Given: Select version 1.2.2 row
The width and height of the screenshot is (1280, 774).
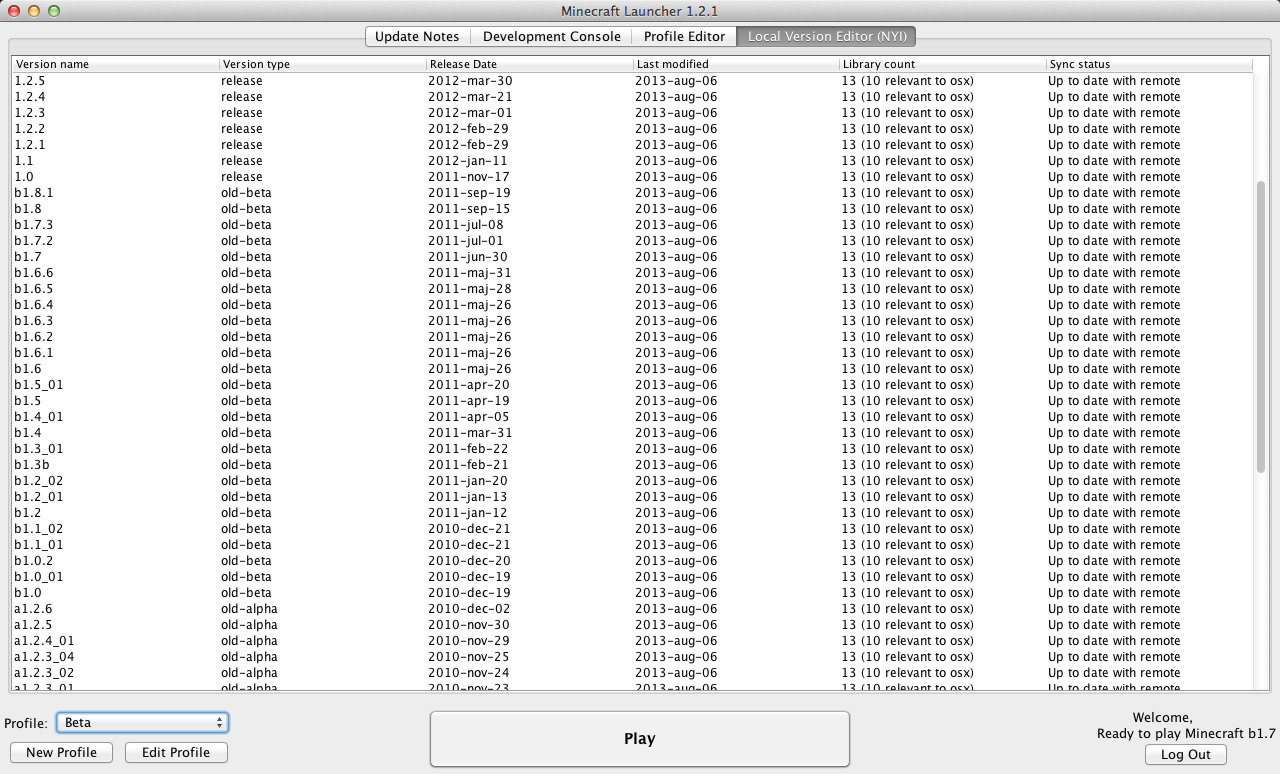Looking at the screenshot, I should click(x=633, y=129).
